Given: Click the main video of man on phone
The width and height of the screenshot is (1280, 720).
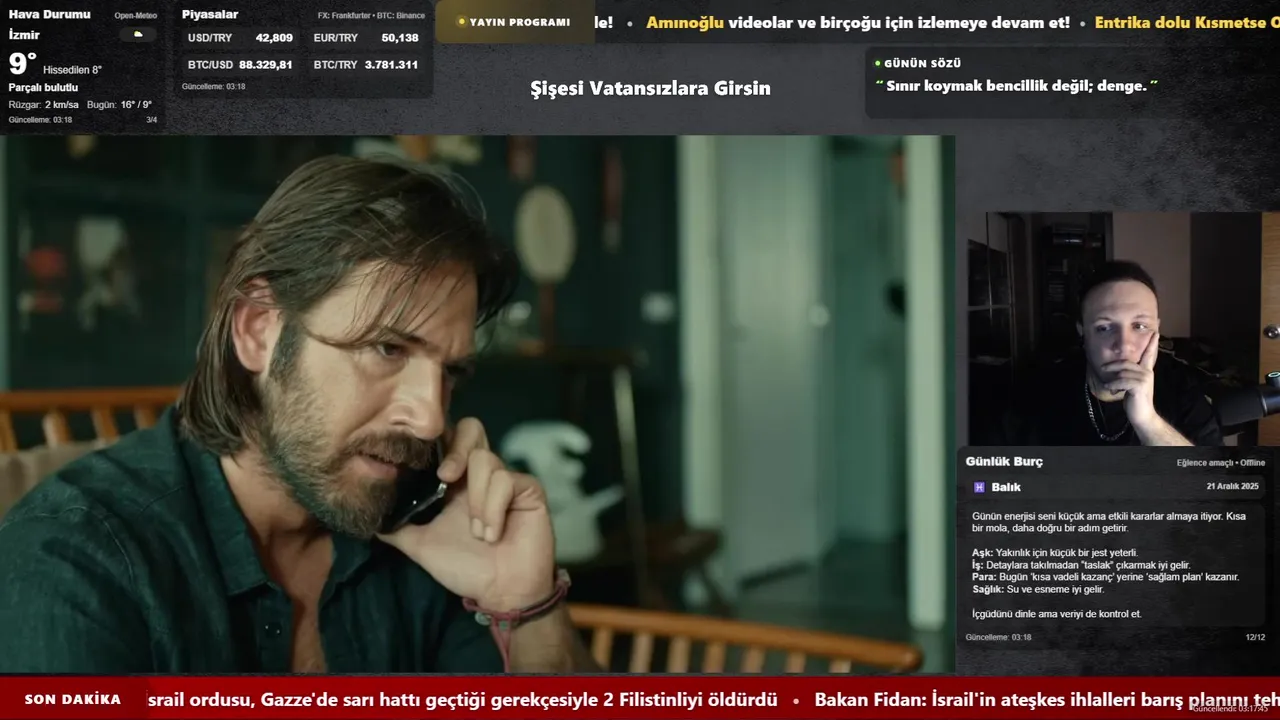Looking at the screenshot, I should click(477, 404).
